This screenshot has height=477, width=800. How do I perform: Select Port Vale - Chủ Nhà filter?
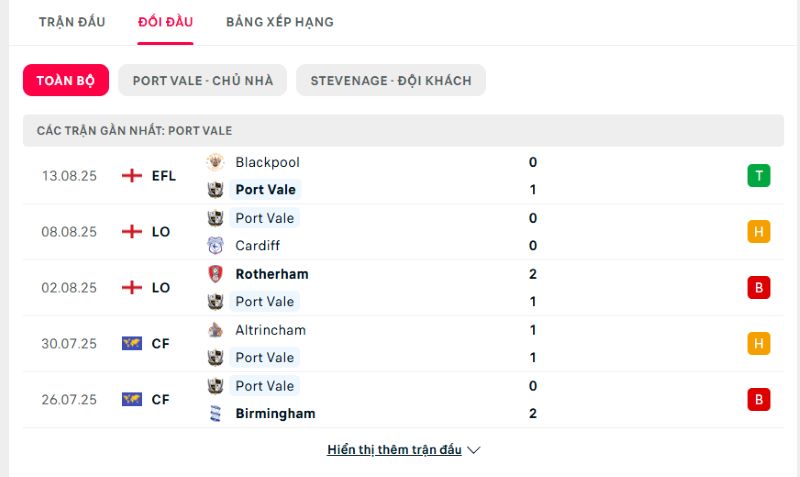[203, 80]
